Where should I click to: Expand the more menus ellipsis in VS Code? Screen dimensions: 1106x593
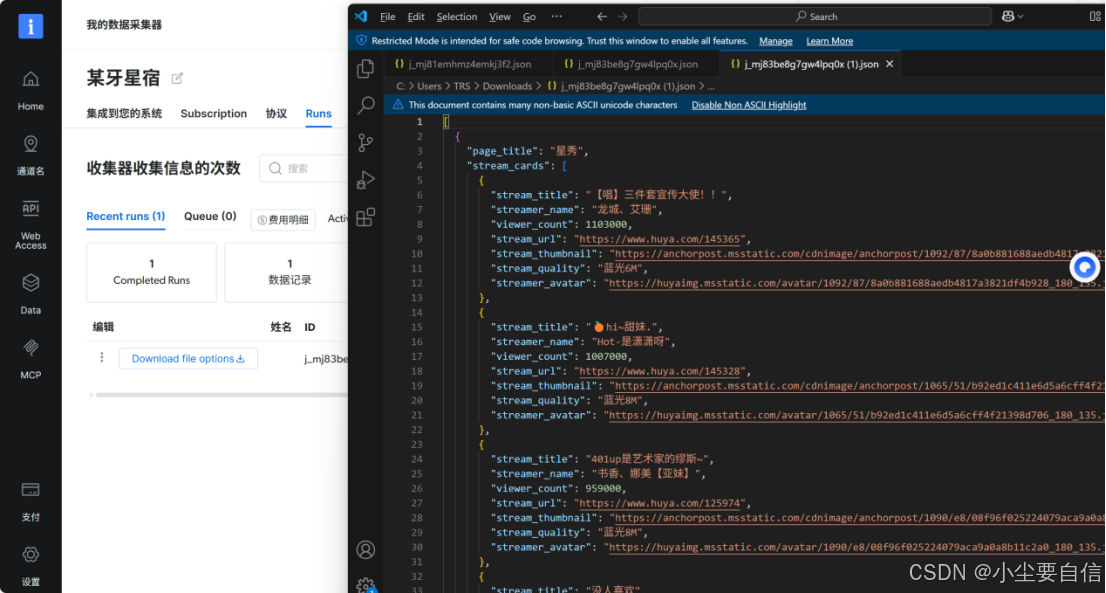click(557, 16)
